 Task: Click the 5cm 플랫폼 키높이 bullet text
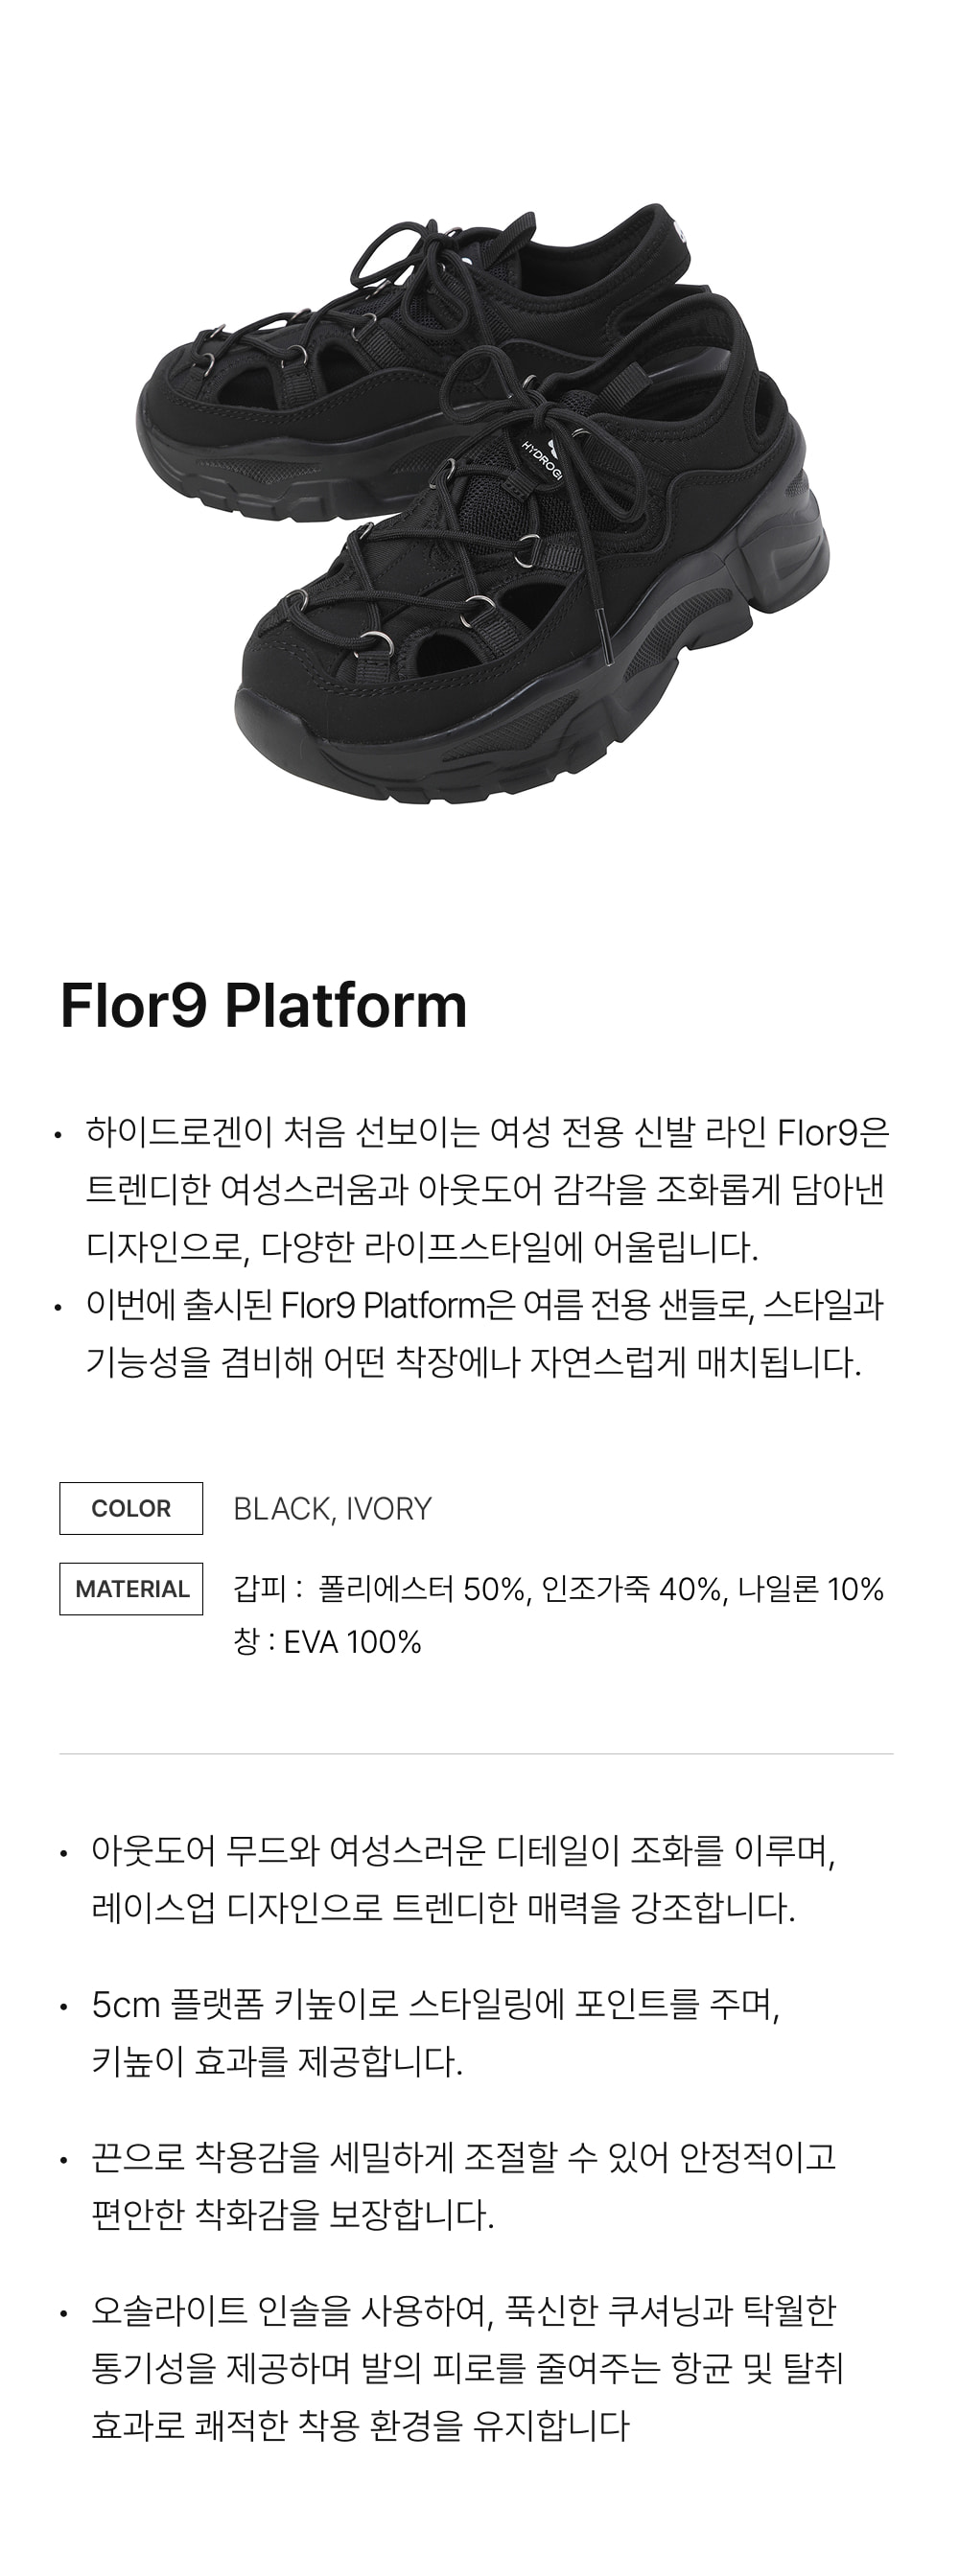click(435, 2033)
